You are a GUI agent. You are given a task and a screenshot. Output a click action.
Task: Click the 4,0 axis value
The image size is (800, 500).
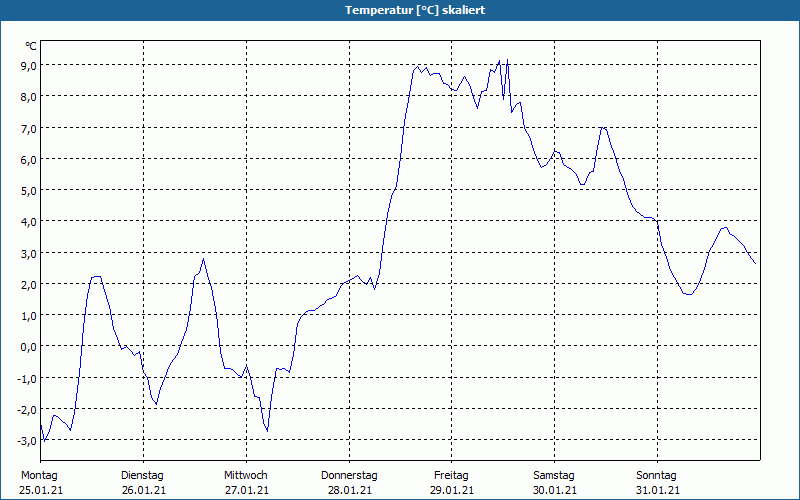tap(29, 221)
